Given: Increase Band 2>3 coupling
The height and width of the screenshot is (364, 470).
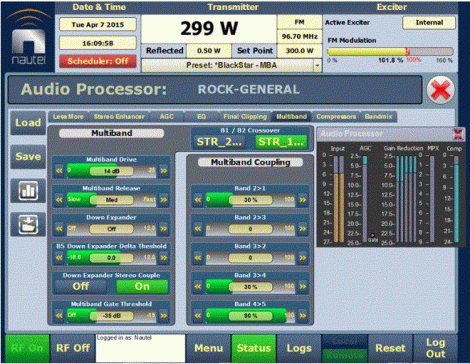Looking at the screenshot, I should tap(303, 229).
